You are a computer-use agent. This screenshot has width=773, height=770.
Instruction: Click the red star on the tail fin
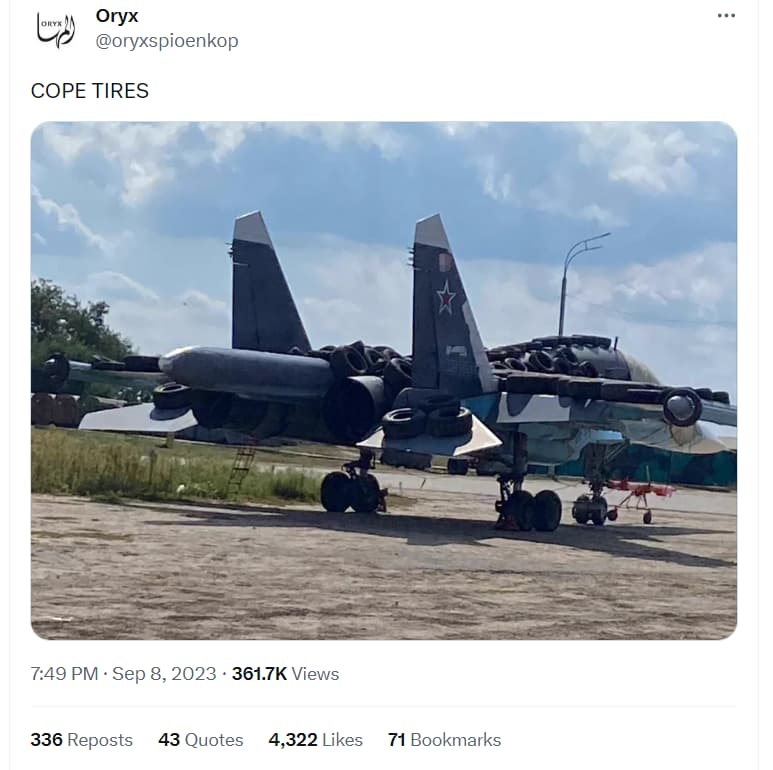(x=446, y=297)
